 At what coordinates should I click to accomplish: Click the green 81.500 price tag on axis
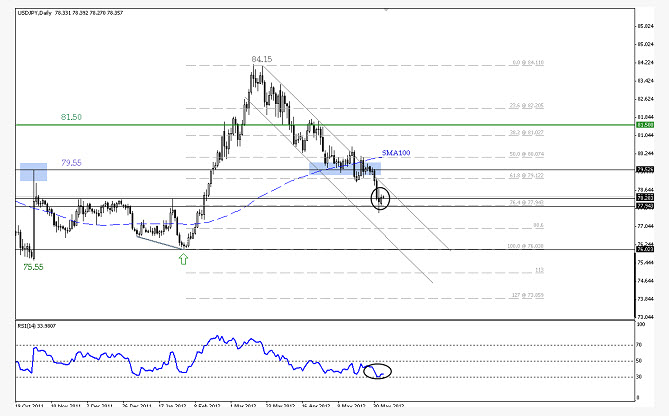(645, 125)
